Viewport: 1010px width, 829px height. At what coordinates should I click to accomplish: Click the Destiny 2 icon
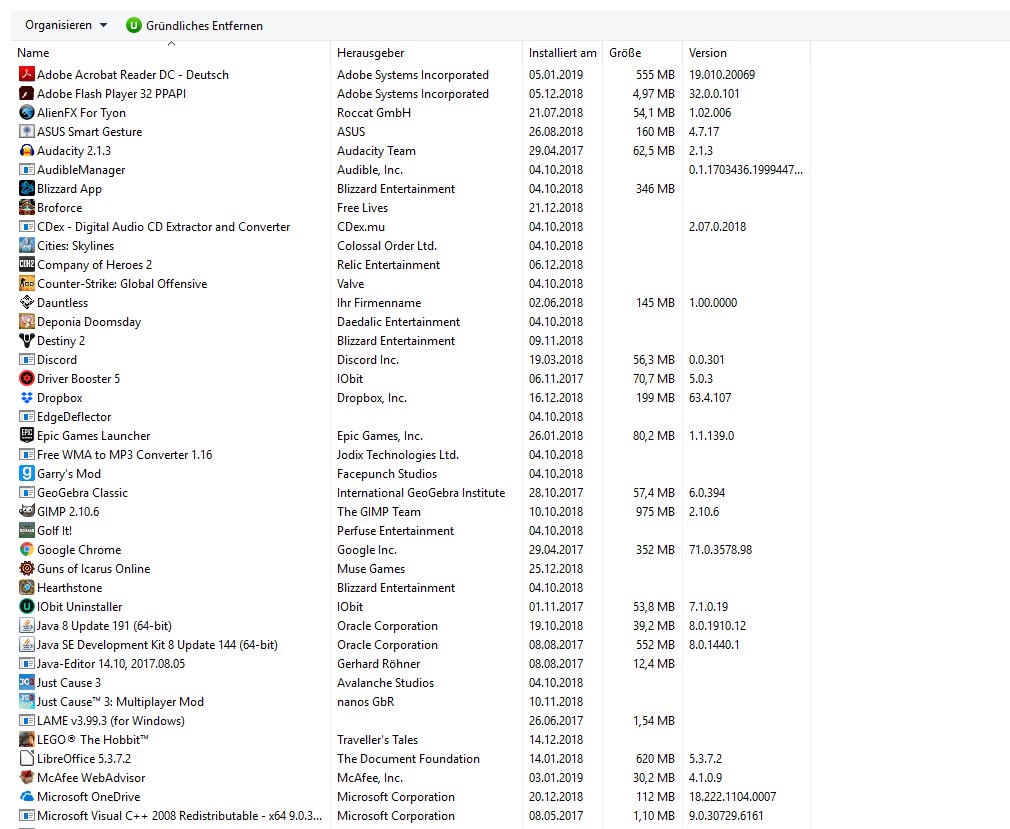click(26, 340)
